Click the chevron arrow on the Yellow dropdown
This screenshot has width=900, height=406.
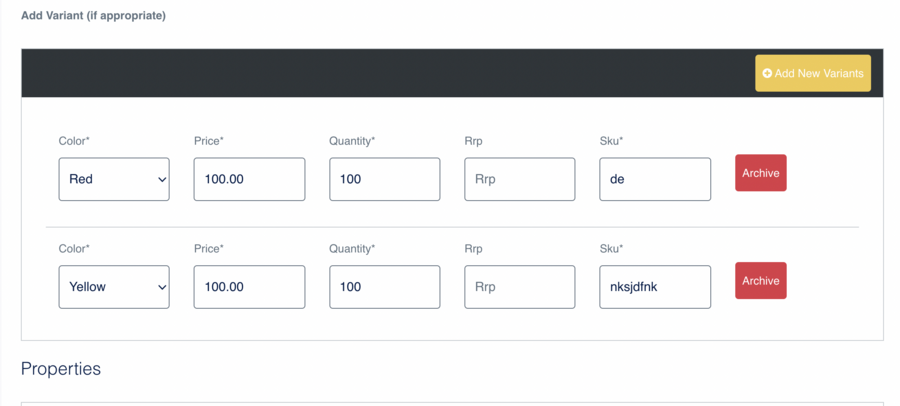[161, 288]
